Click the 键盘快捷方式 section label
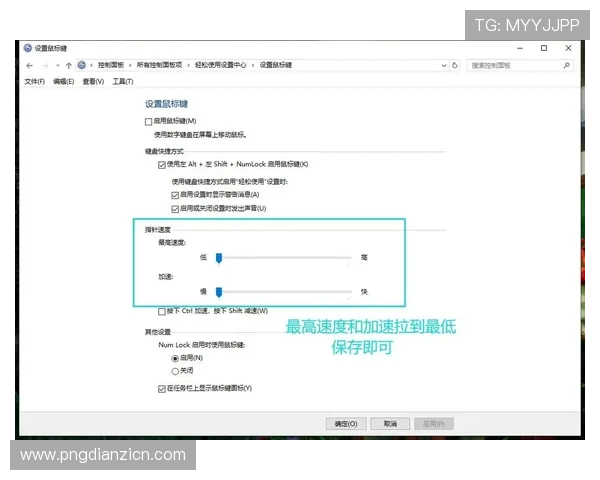This screenshot has height=480, width=600. pos(164,152)
